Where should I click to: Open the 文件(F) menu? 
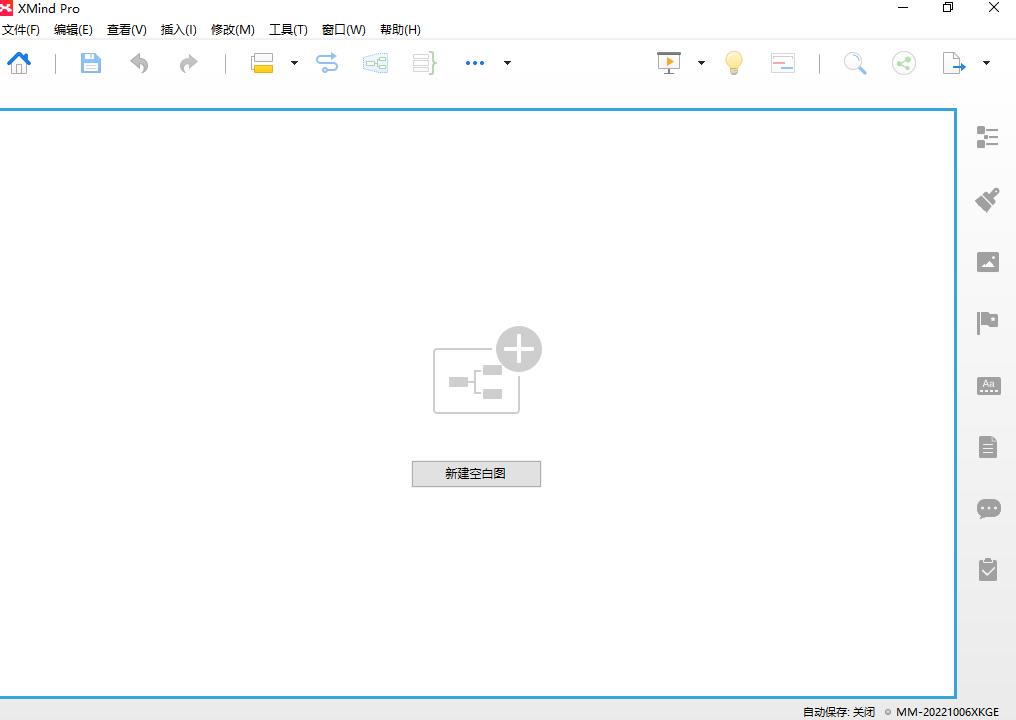(21, 30)
